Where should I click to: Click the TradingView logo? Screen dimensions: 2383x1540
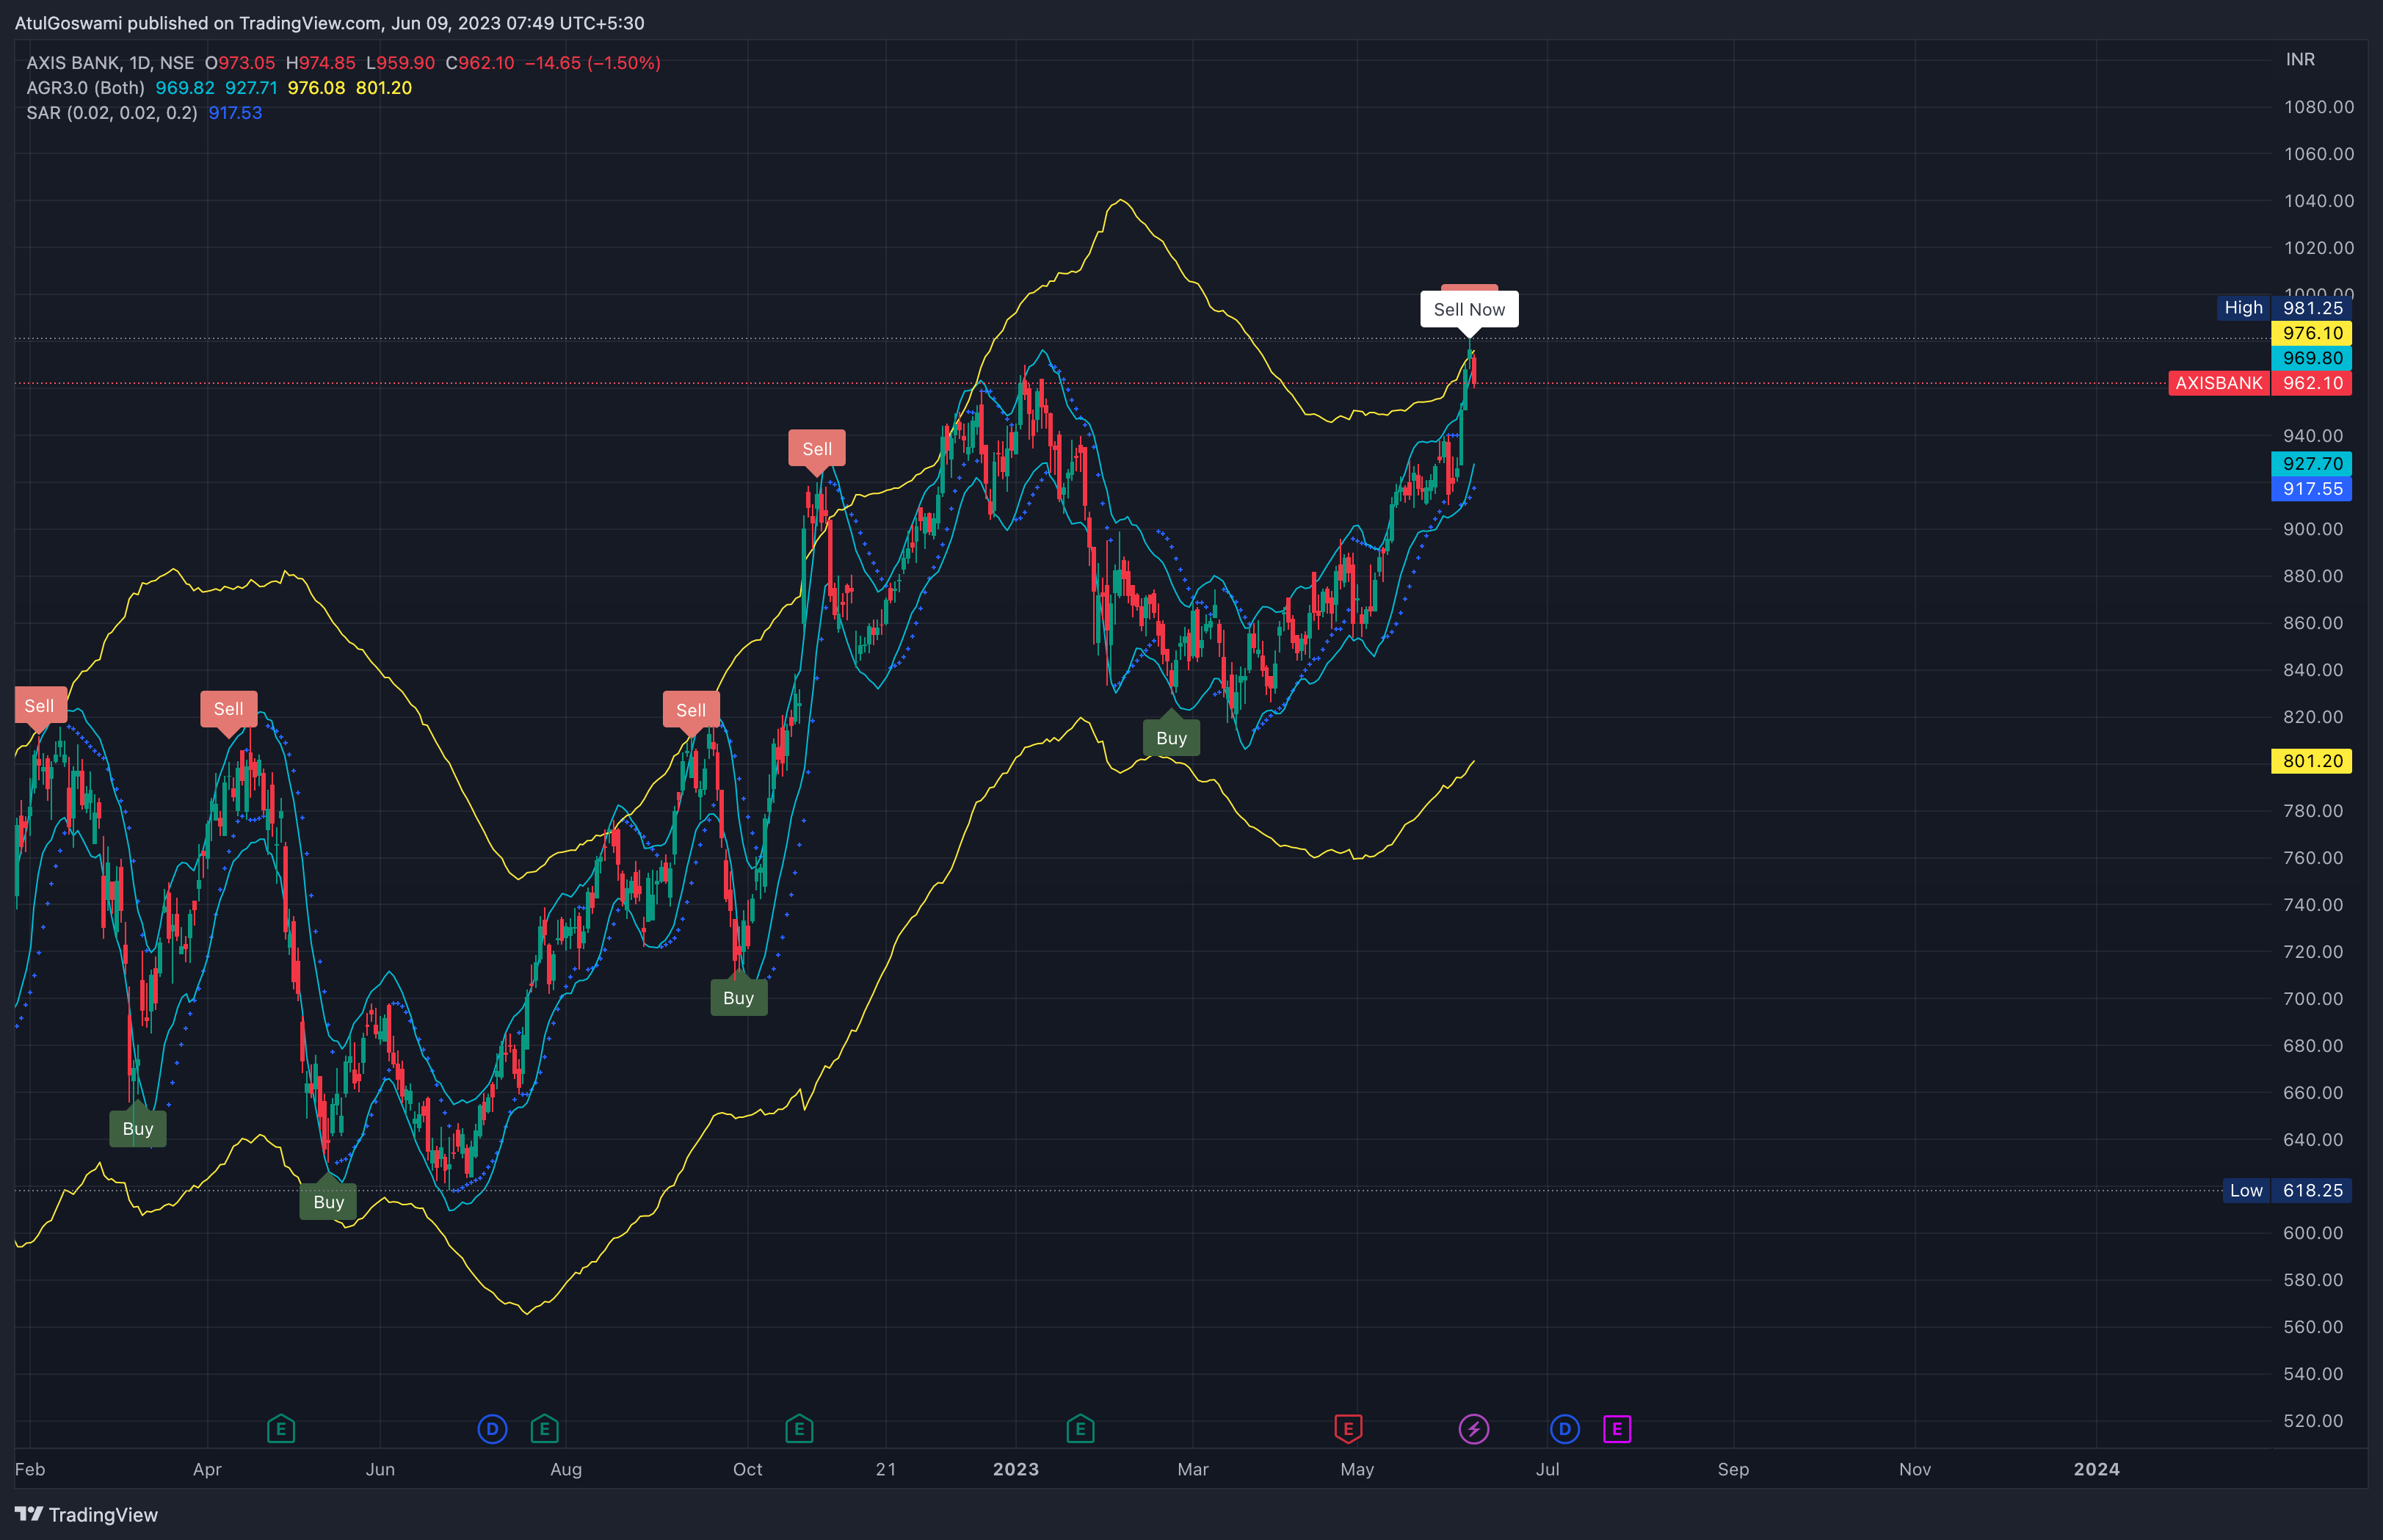86,1514
